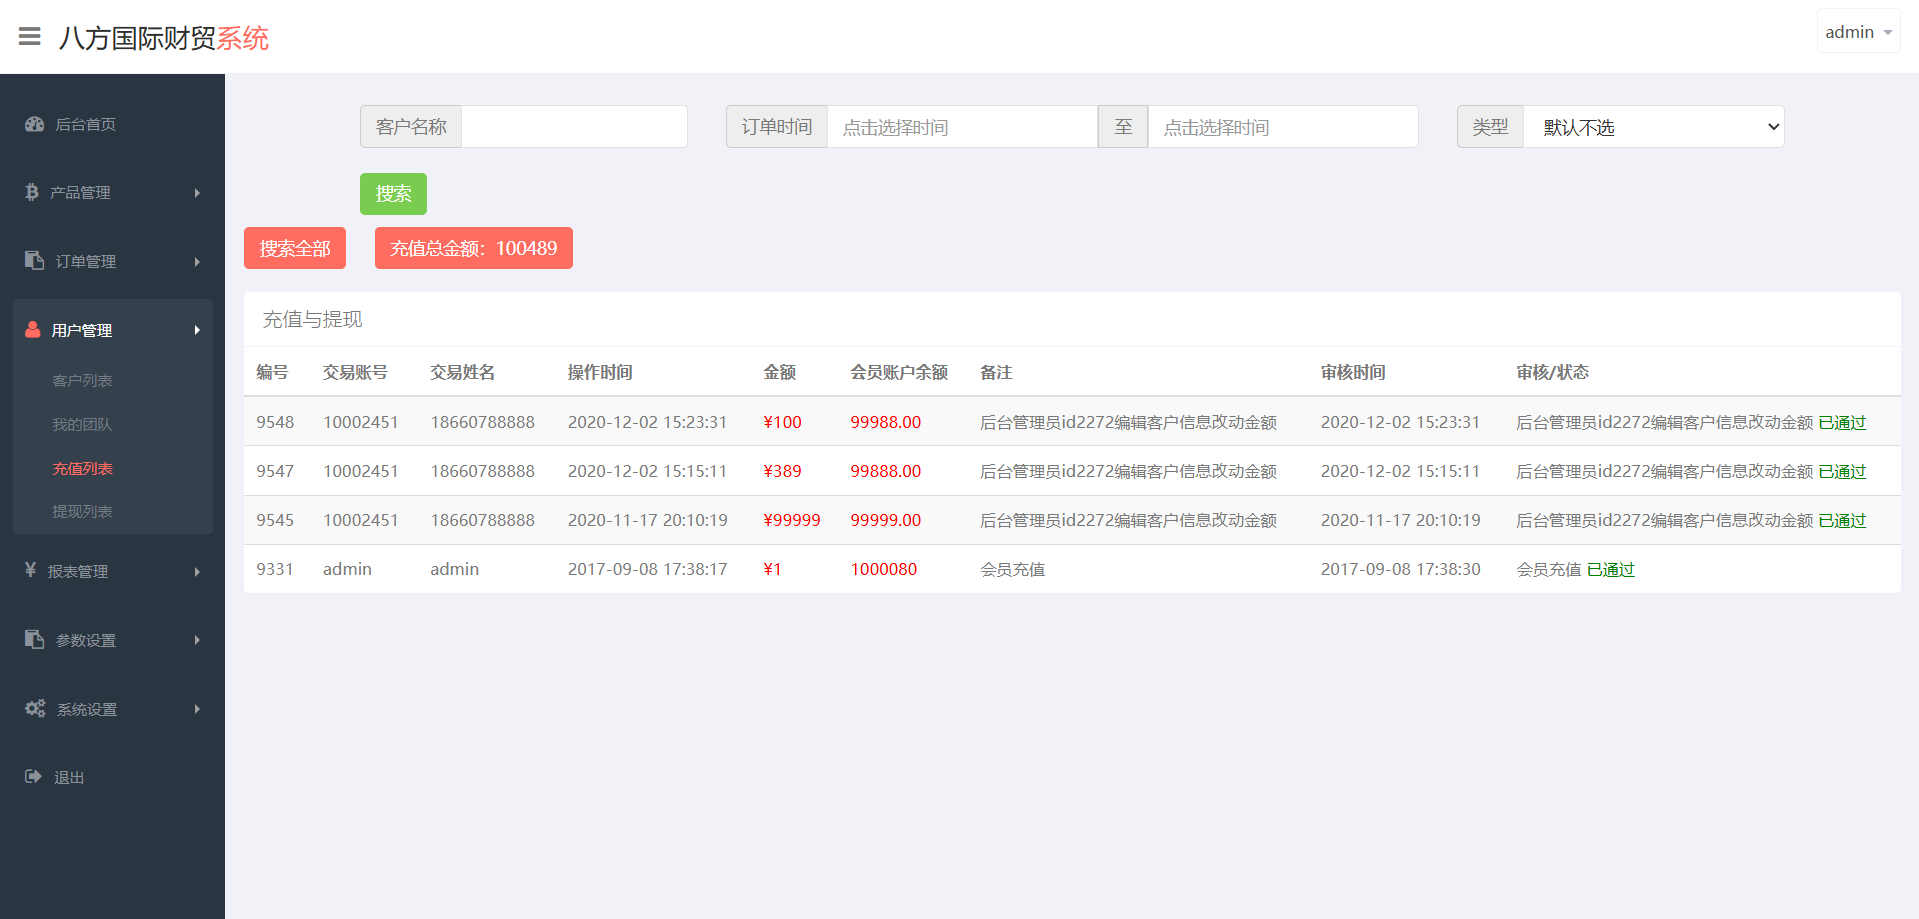Click the 会员充值 remark in row 9331
1919x919 pixels.
tap(1012, 569)
